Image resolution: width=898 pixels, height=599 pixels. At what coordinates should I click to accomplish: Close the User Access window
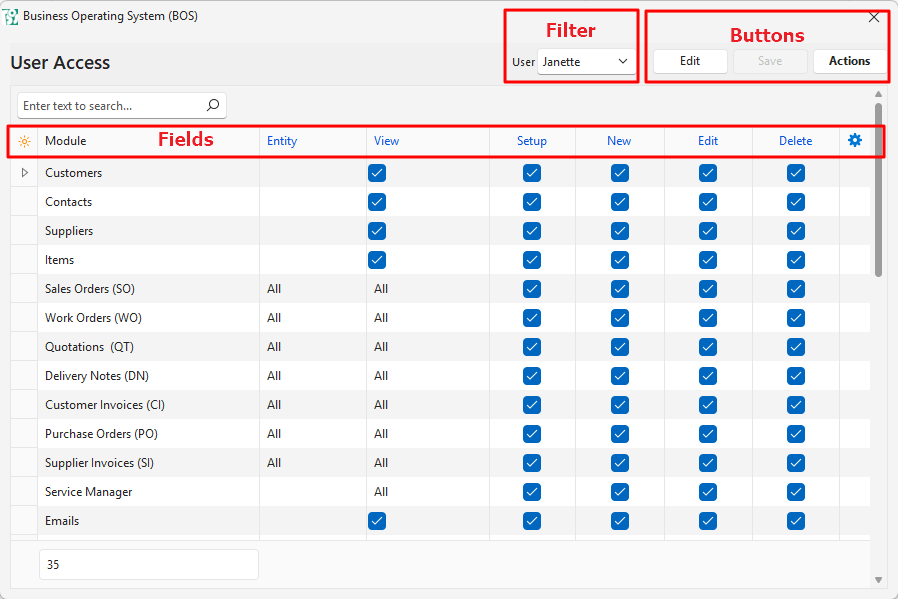click(x=874, y=17)
